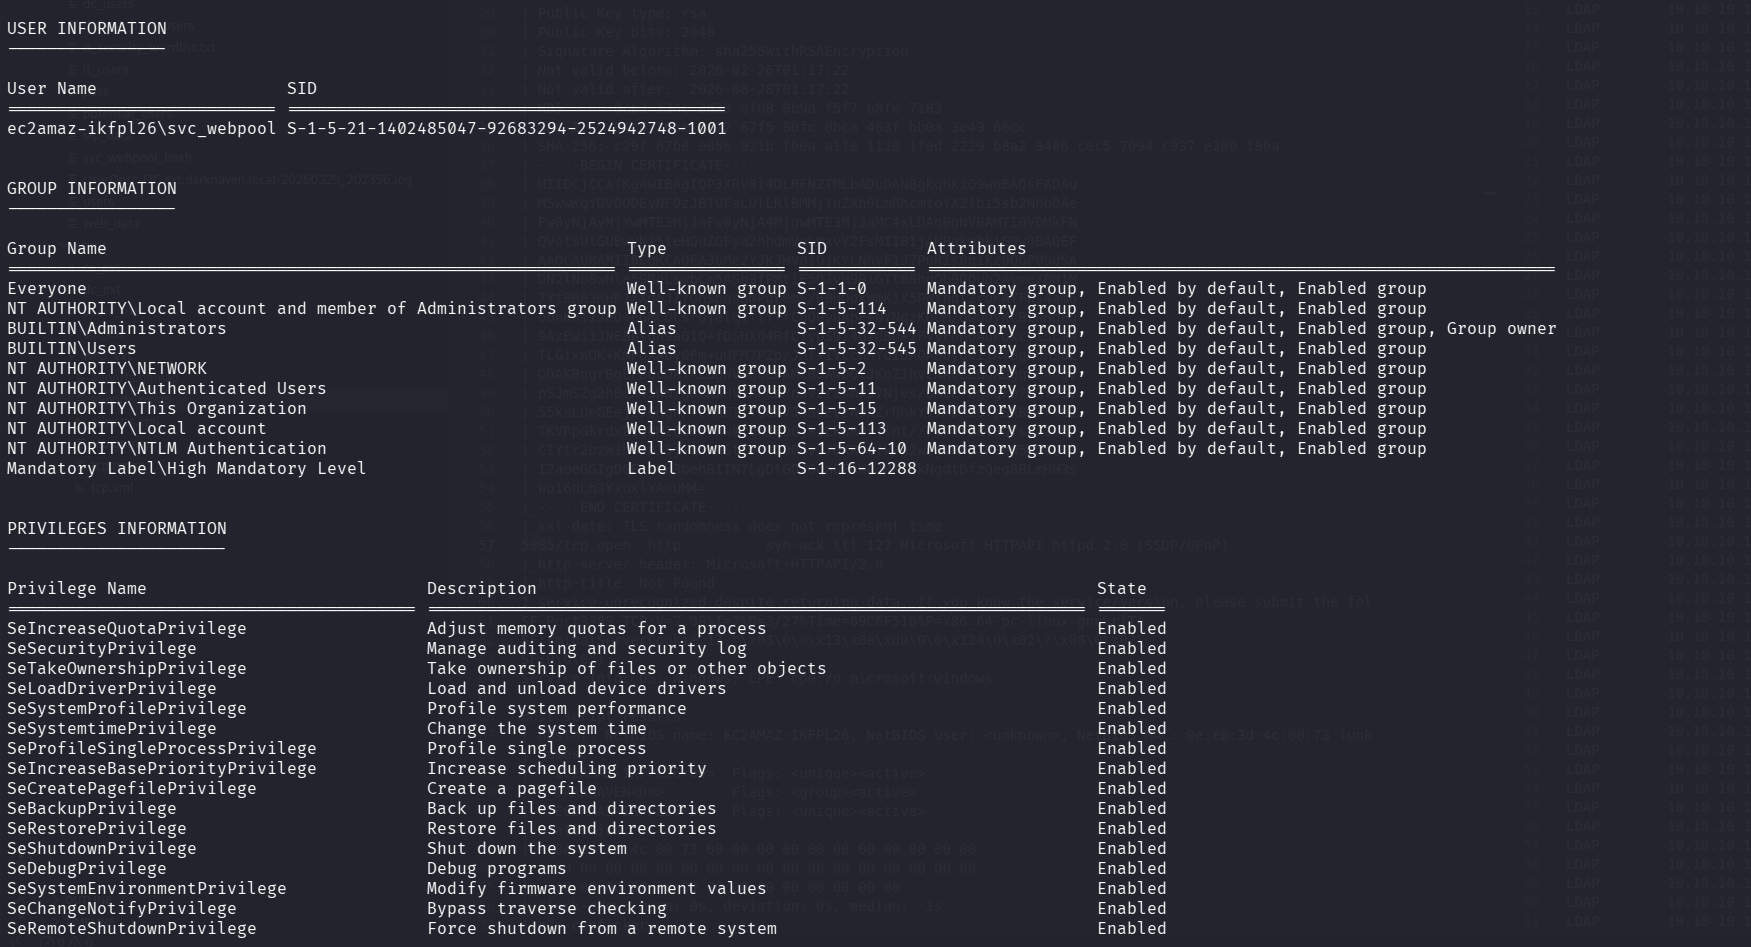
Task: Click the SID value S-1-5-114
Action: point(842,308)
